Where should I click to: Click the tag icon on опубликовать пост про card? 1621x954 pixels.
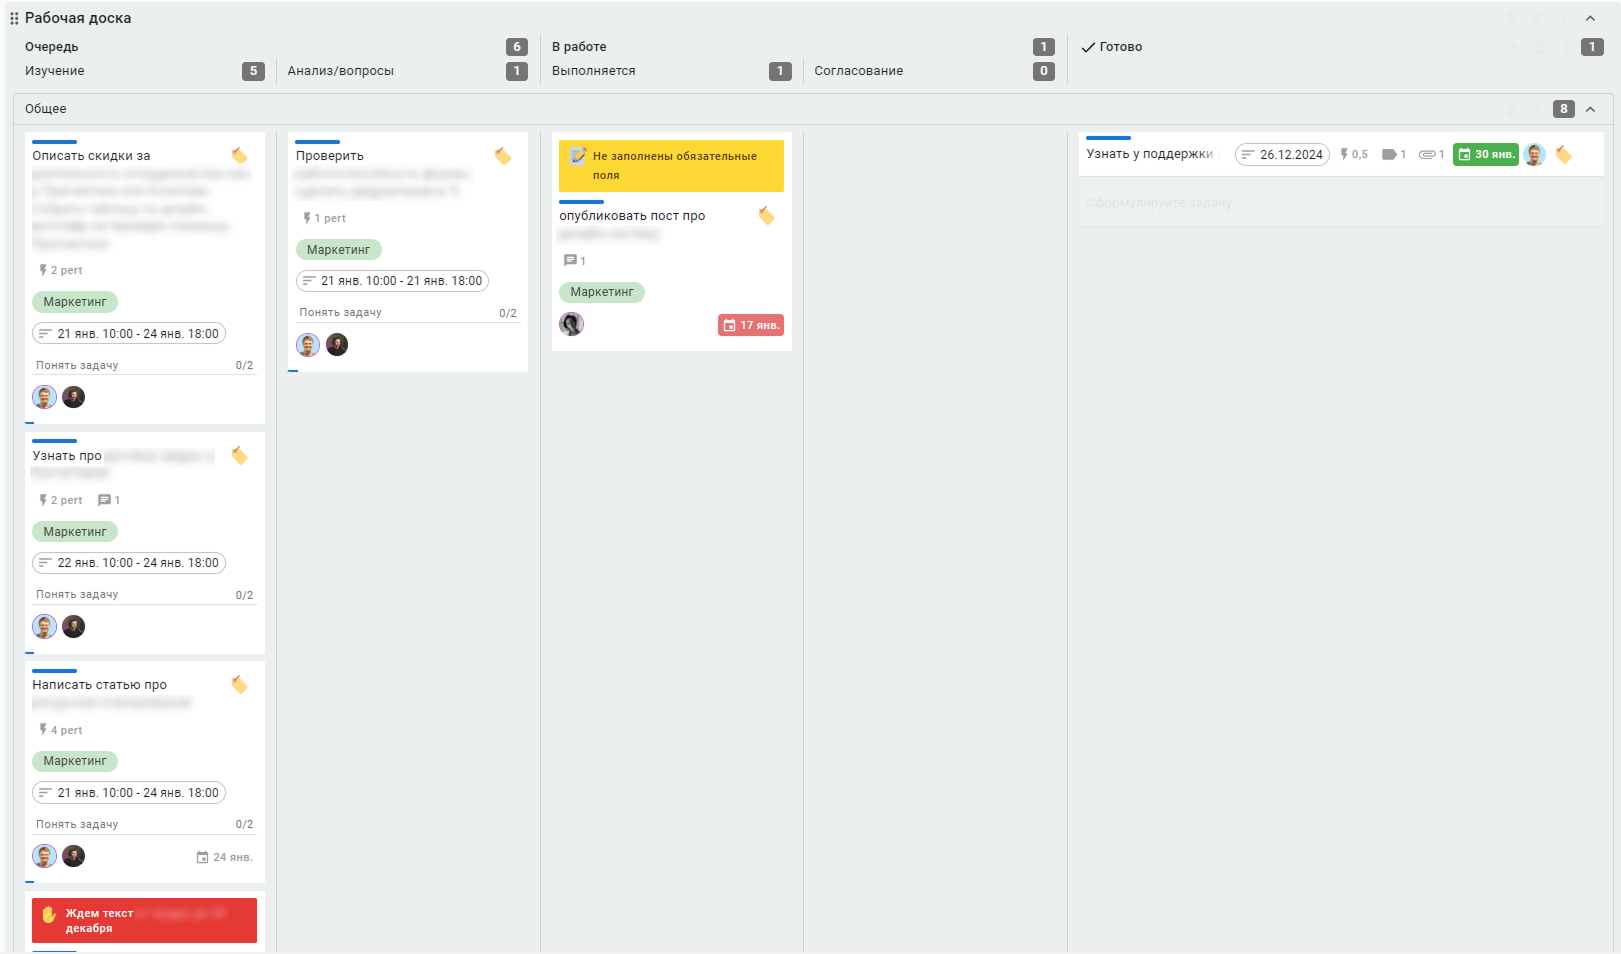767,215
